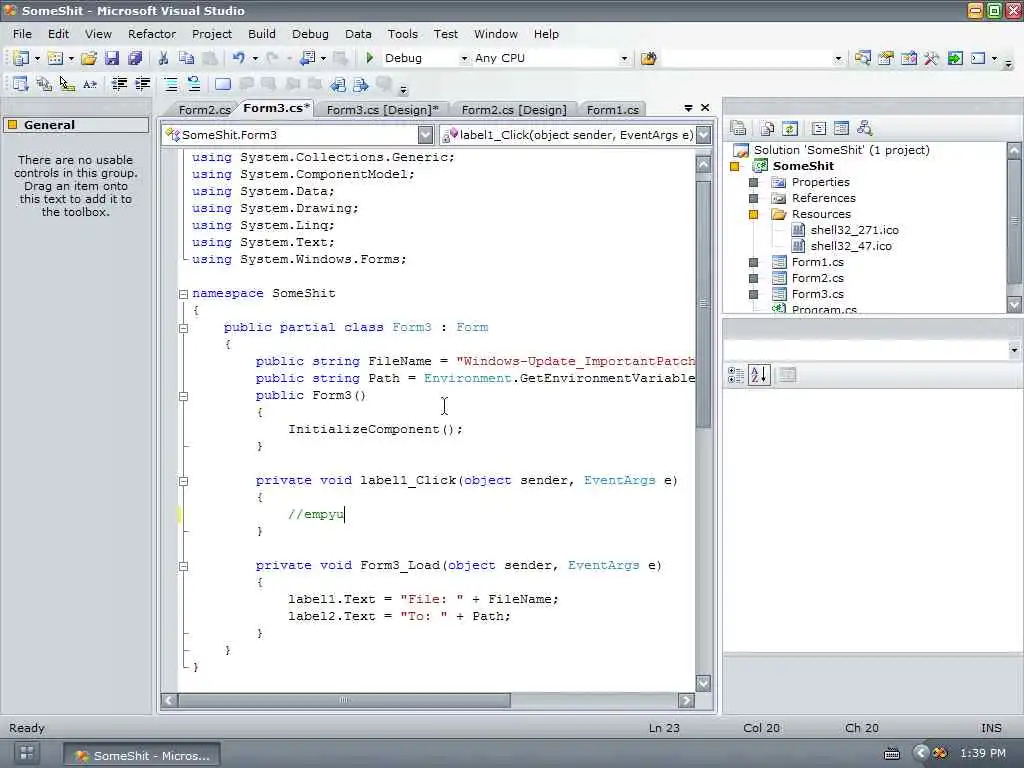Image resolution: width=1024 pixels, height=768 pixels.
Task: Open the Tools menu
Action: (402, 34)
